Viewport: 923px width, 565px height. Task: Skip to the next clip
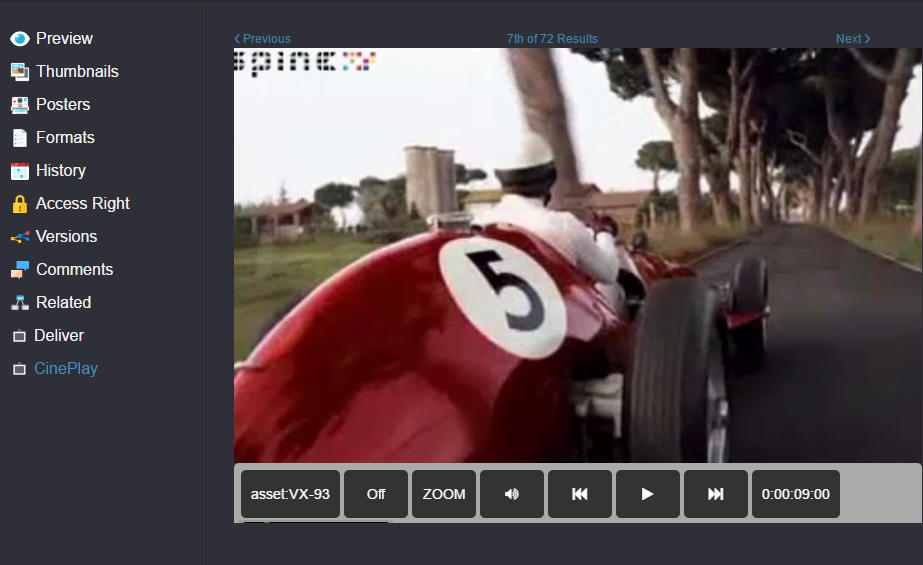(716, 494)
